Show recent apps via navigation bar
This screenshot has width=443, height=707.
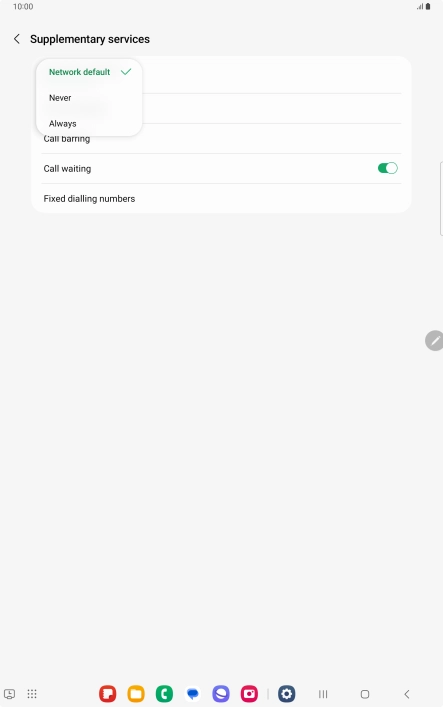click(x=323, y=694)
